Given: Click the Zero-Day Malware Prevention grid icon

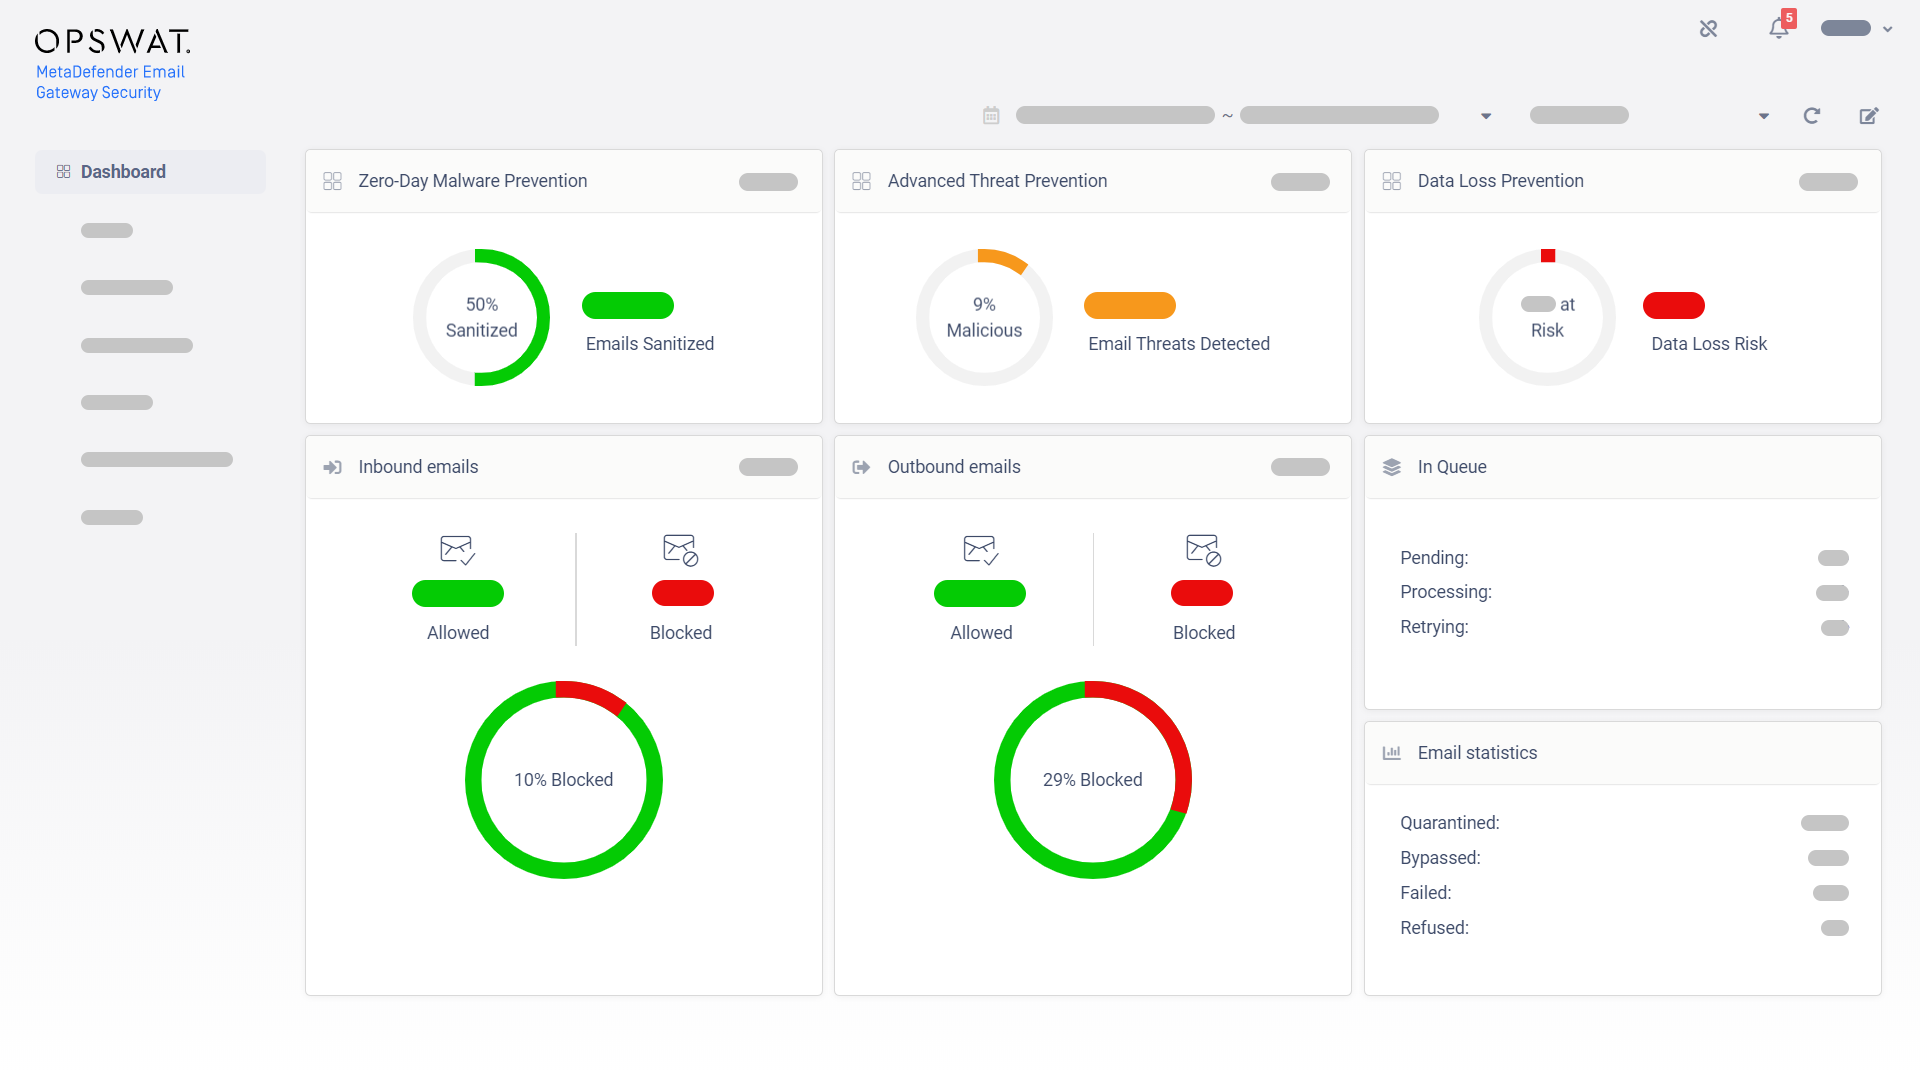Looking at the screenshot, I should coord(332,181).
